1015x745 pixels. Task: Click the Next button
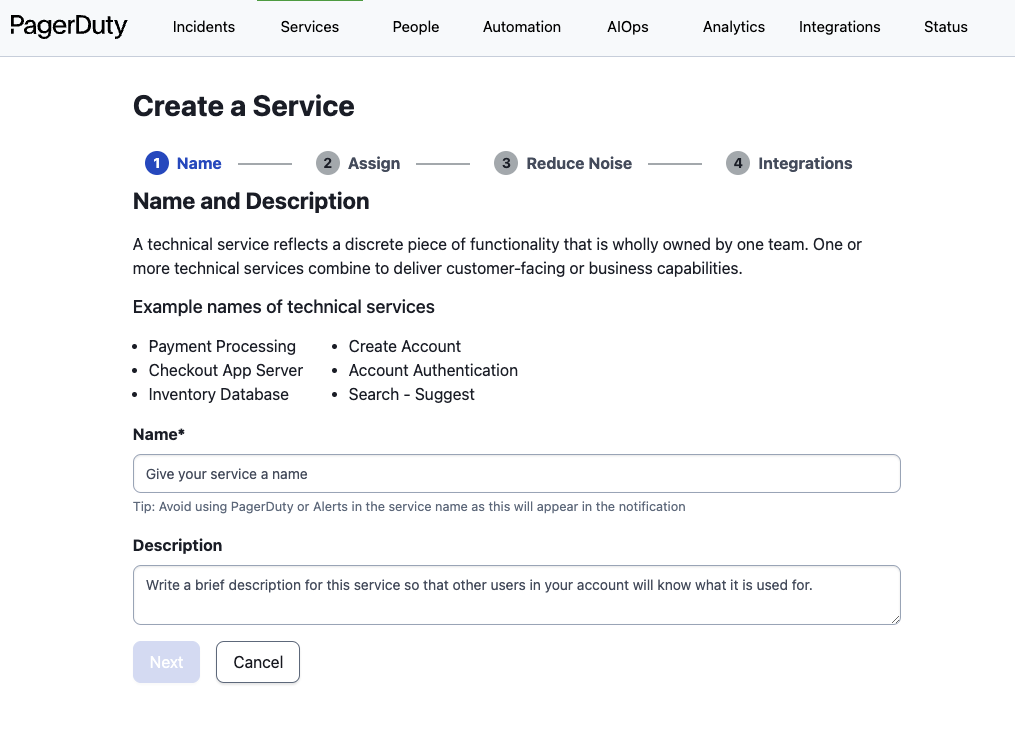coord(166,662)
